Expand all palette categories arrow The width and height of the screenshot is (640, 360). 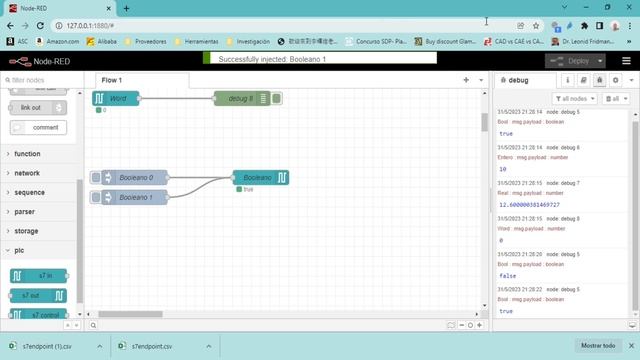76,325
